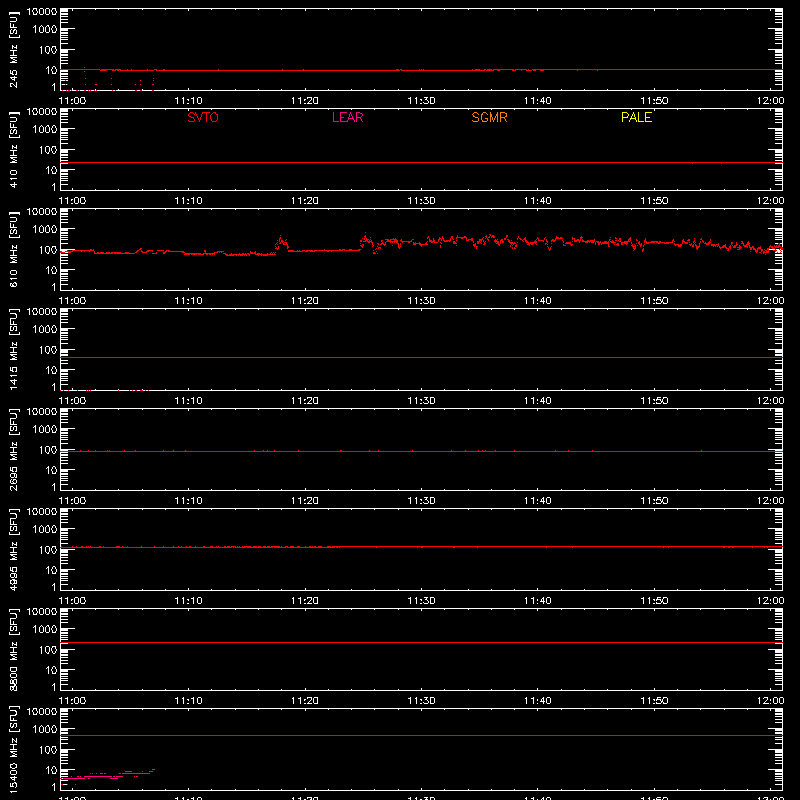Click 11:40 tick label under 610 MHz plot
Screen dimensions: 800x800
tap(538, 301)
